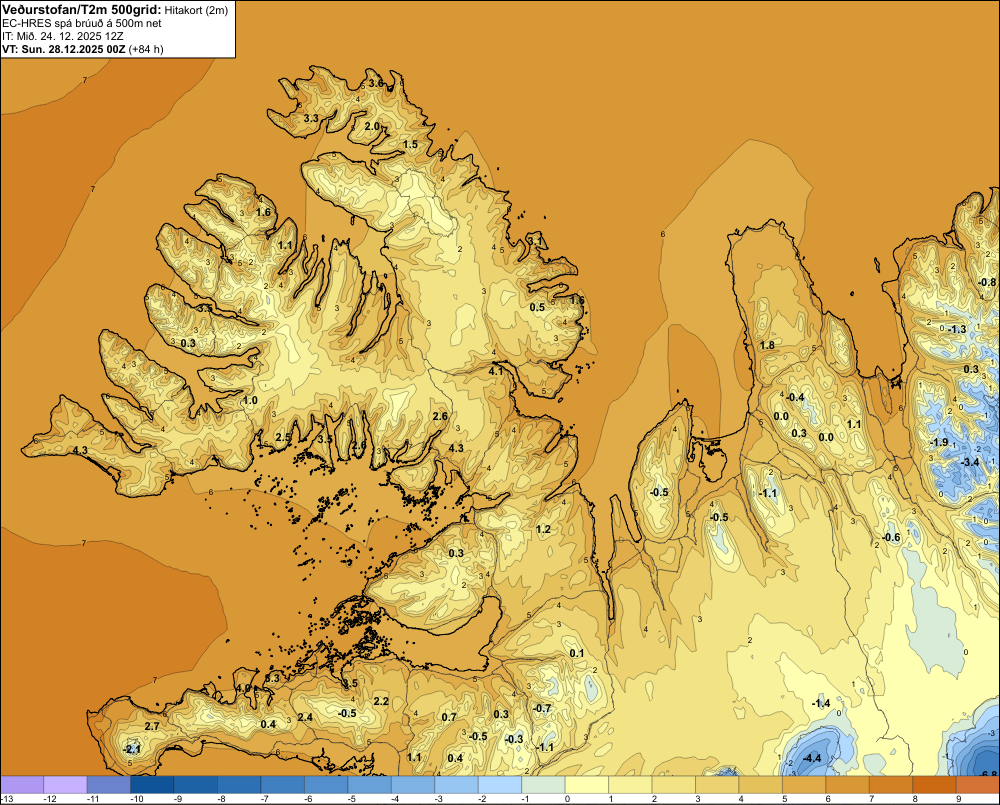
Task: Pick the dark blue swatch between -10 and -9
Action: (x=152, y=785)
